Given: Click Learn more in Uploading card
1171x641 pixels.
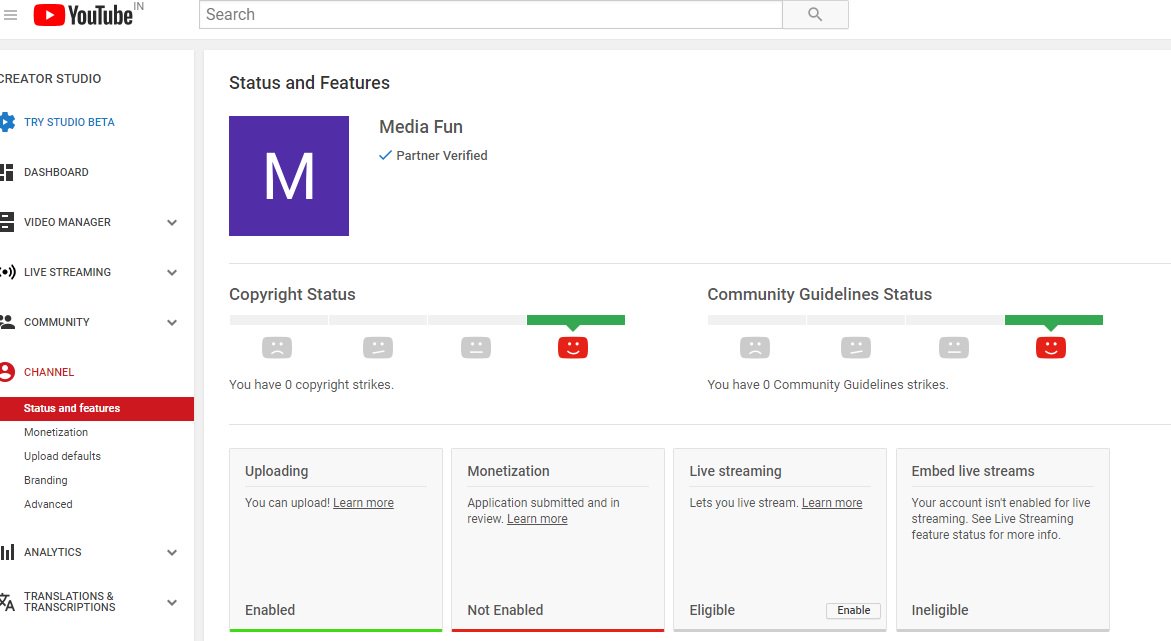Looking at the screenshot, I should [363, 503].
